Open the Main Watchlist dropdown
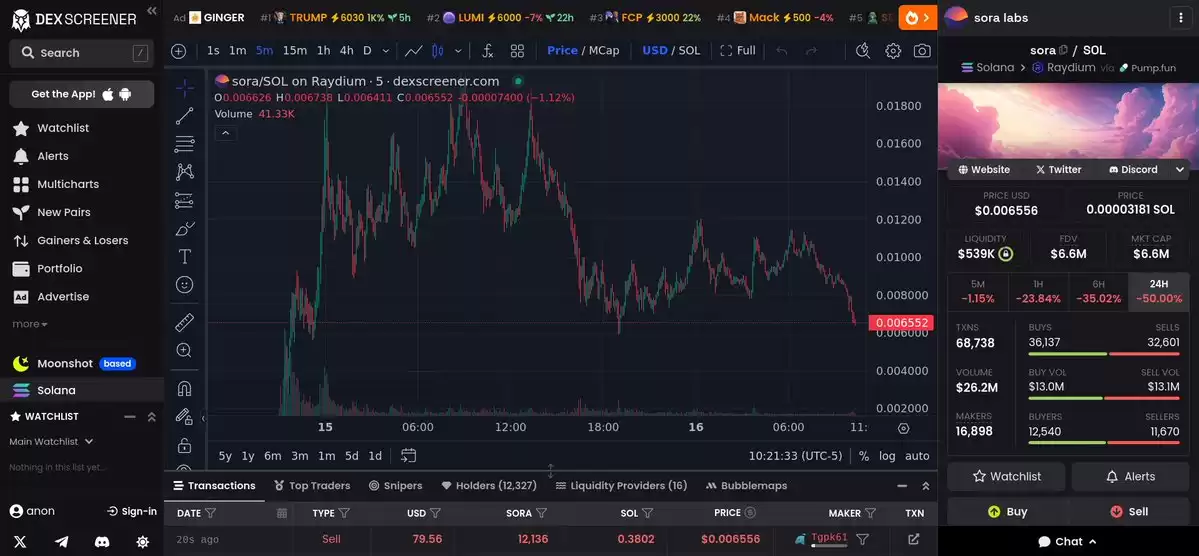Screen dimensions: 1199x556 (x=50, y=441)
